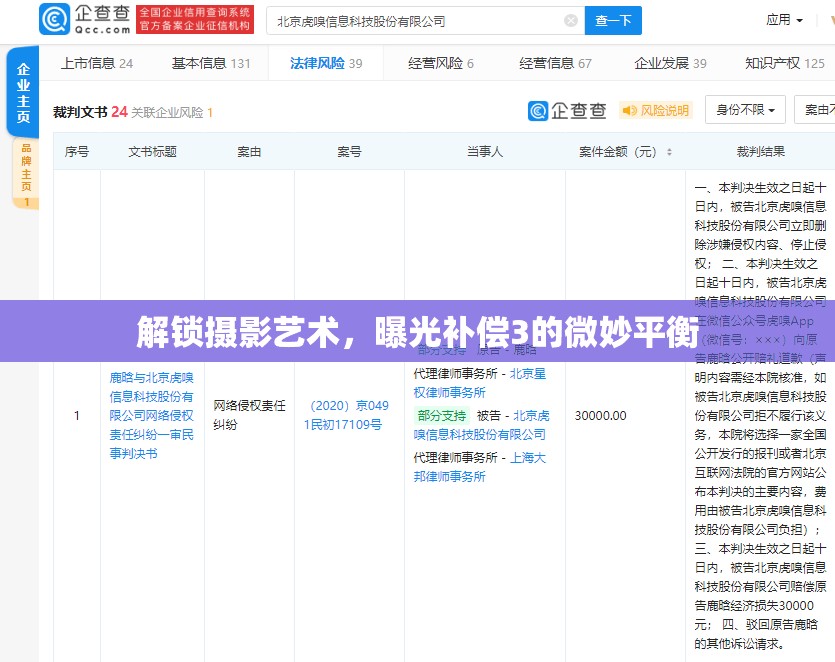Open 鹿晗与北京虎嗅 judgment document link
This screenshot has height=662, width=835.
[x=152, y=415]
